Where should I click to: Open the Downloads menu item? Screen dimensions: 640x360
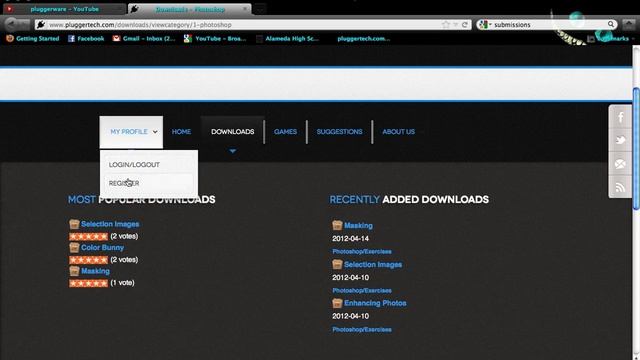233,131
